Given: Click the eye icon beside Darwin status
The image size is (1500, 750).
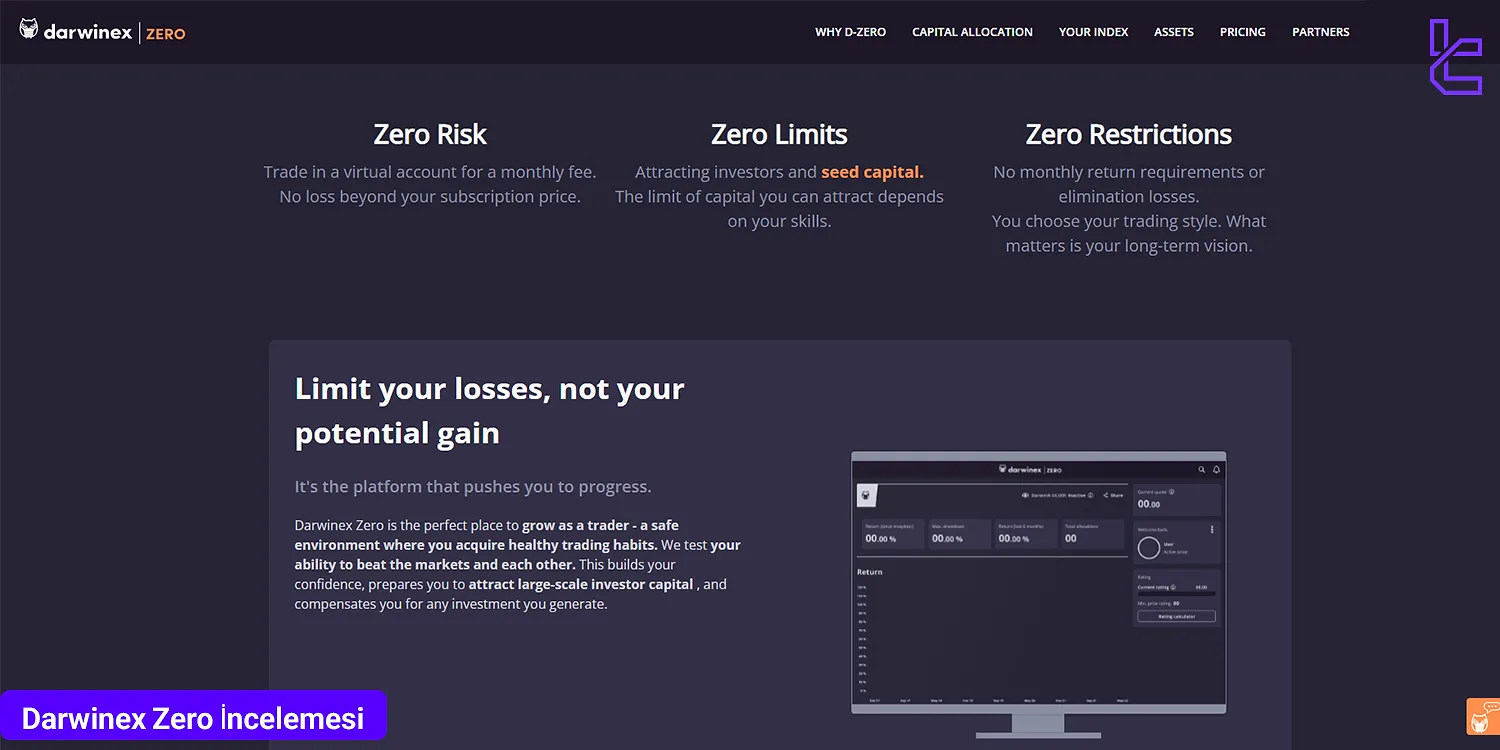Looking at the screenshot, I should (x=1025, y=496).
